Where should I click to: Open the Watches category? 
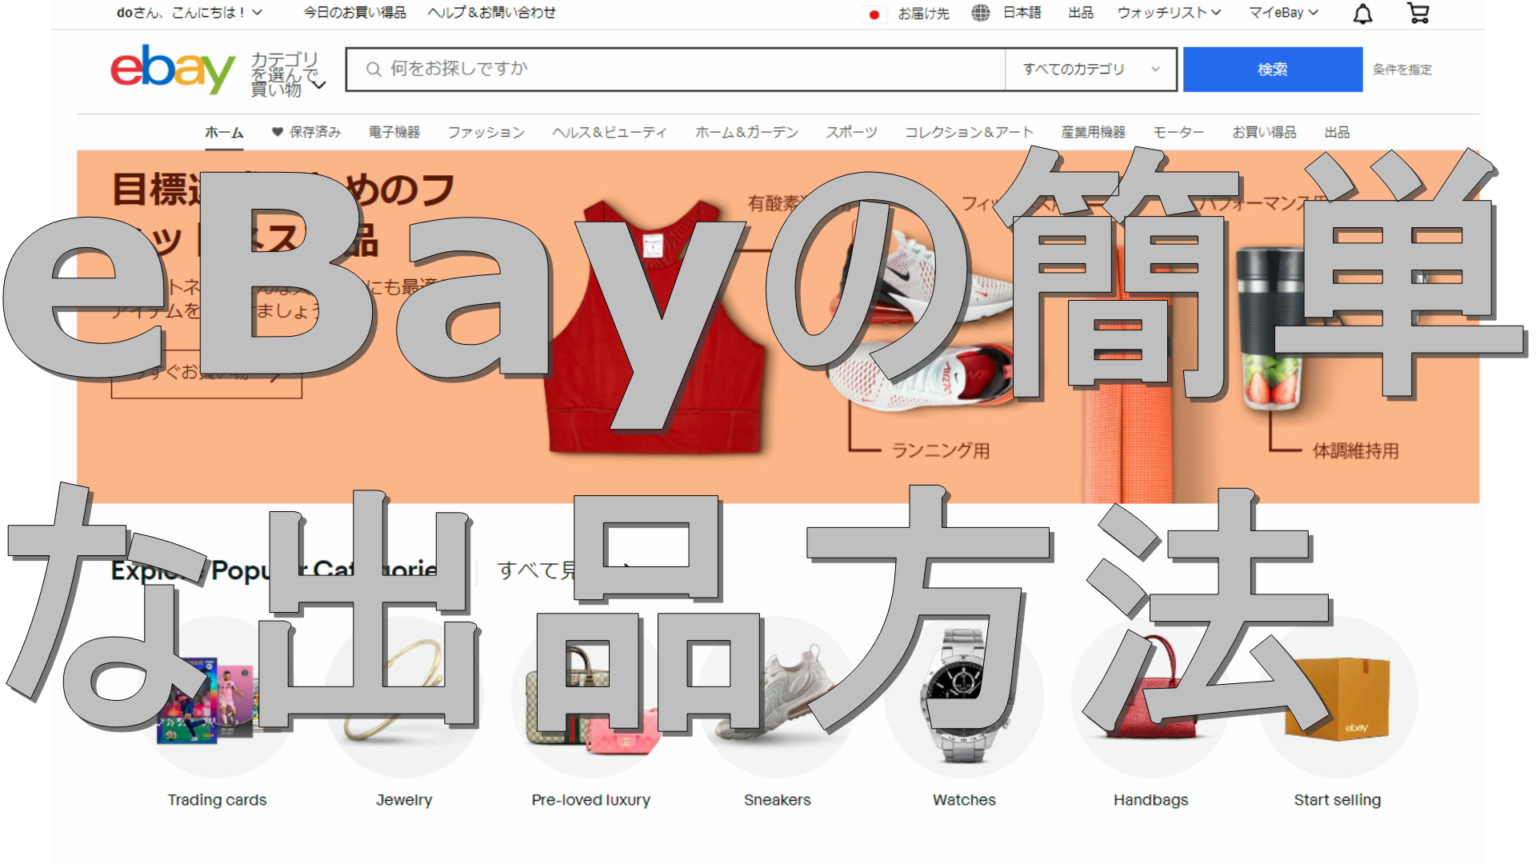tap(964, 800)
